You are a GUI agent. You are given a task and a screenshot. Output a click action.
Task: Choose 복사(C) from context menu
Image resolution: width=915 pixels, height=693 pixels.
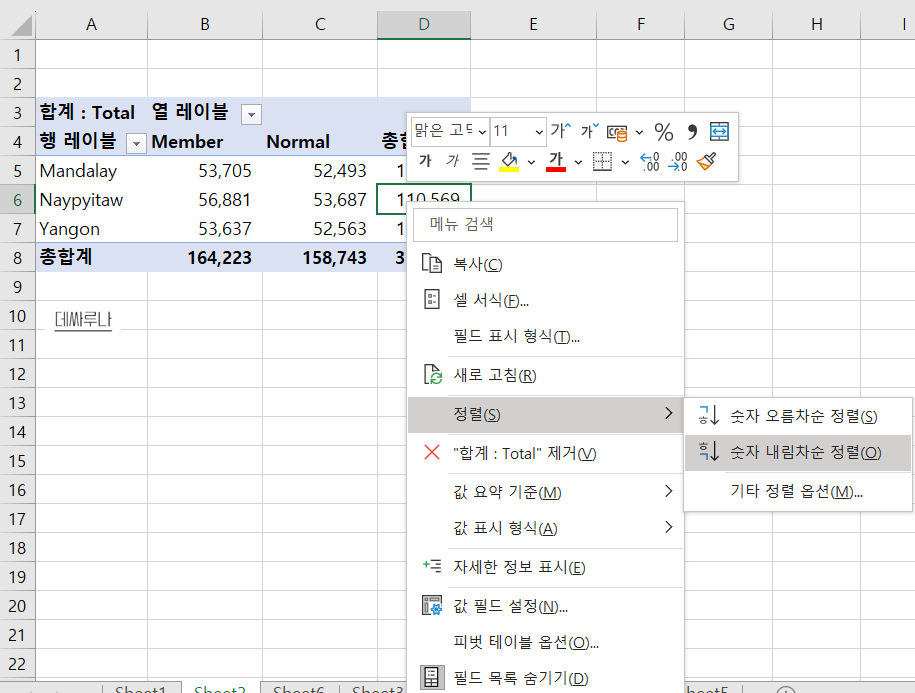(545, 264)
